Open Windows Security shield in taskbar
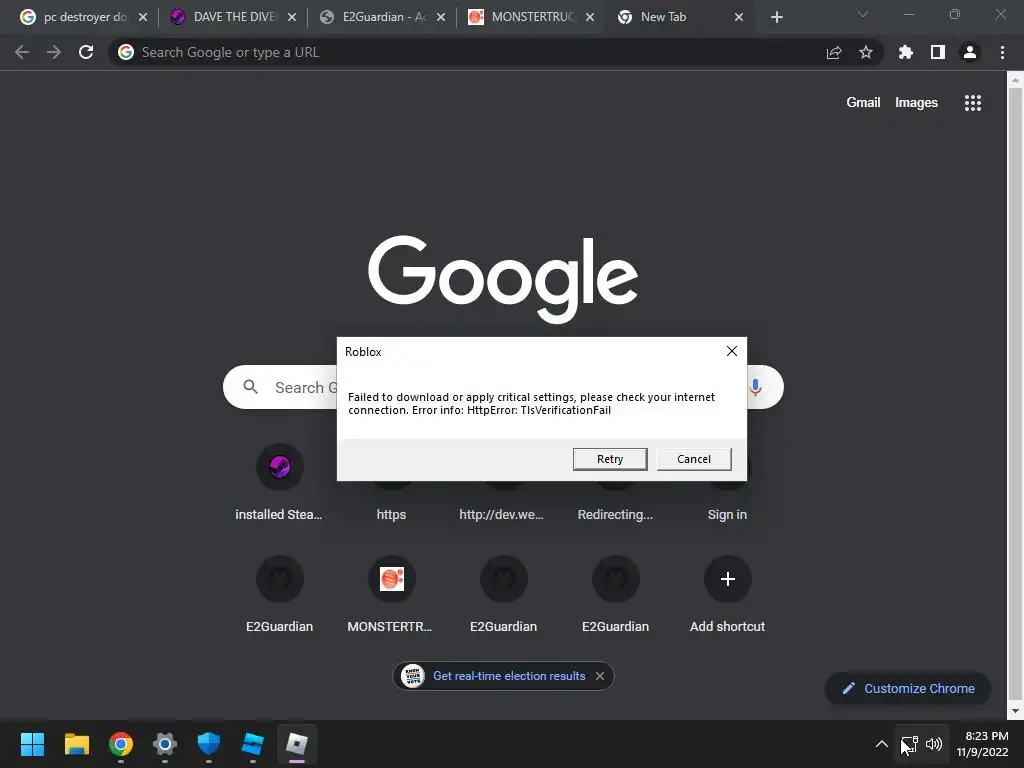This screenshot has height=768, width=1024. [x=208, y=744]
